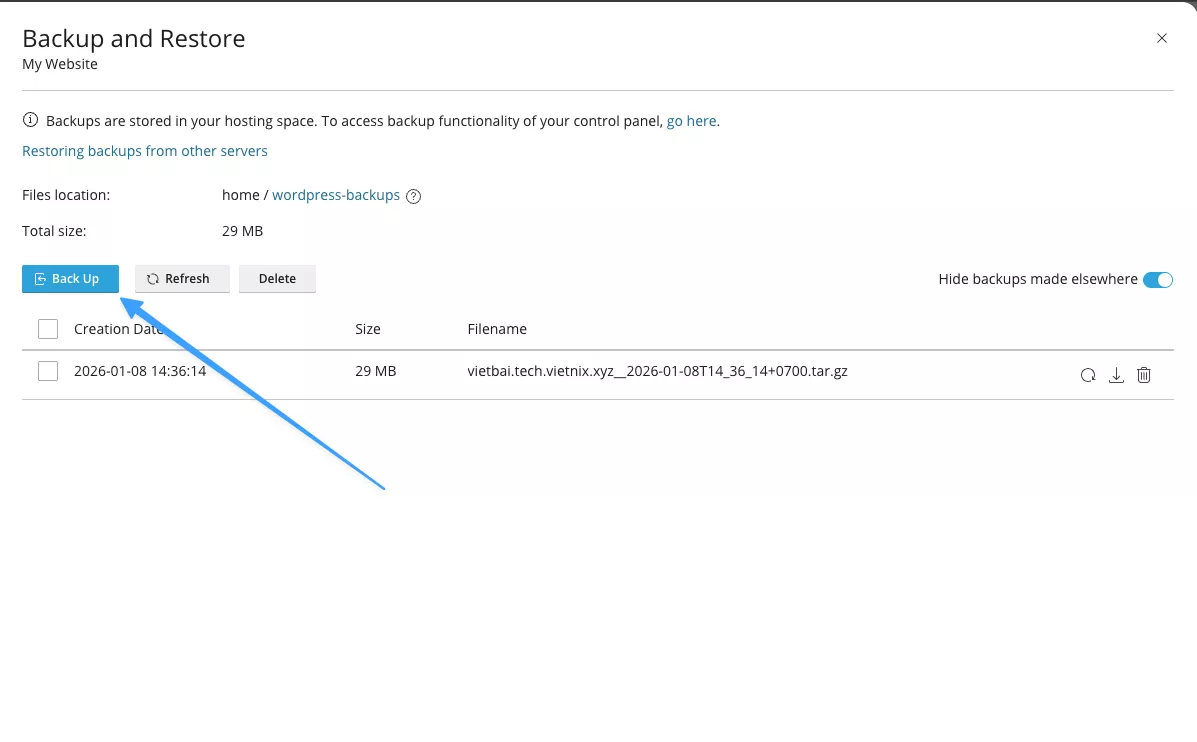The width and height of the screenshot is (1197, 742).
Task: Check the select-all checkbox in the header row
Action: tap(47, 328)
